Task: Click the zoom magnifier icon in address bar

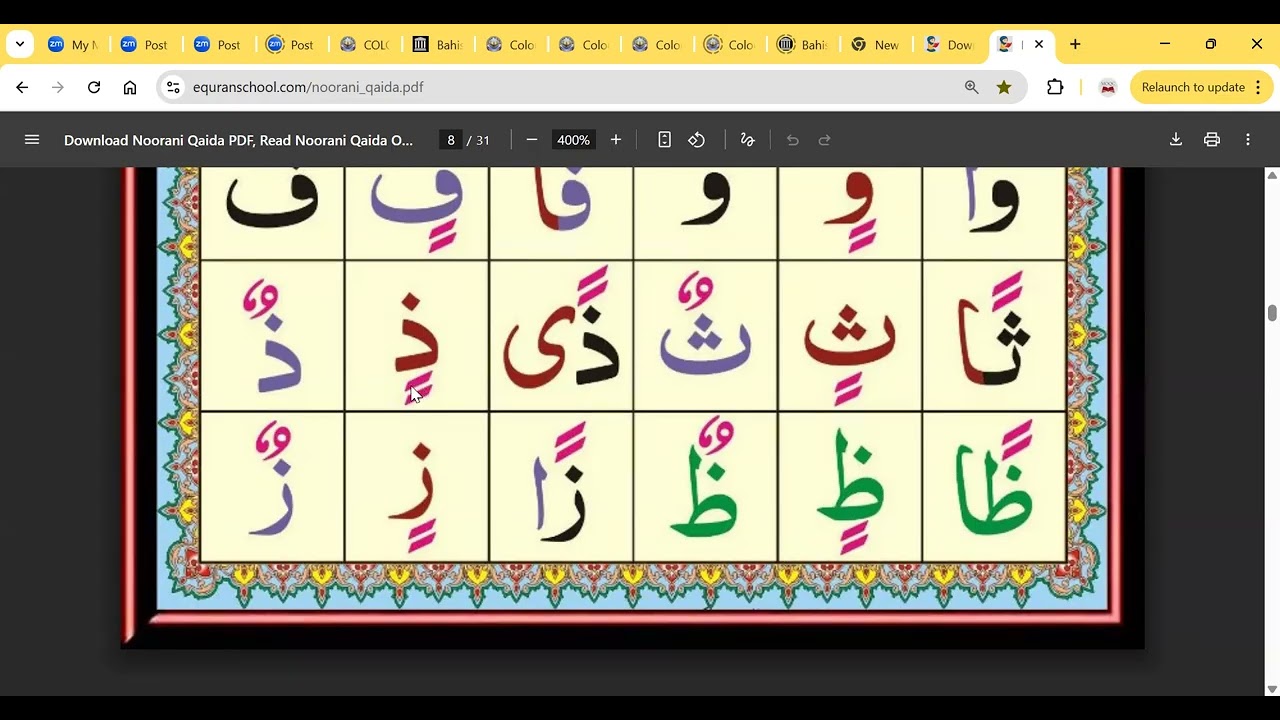Action: (972, 87)
